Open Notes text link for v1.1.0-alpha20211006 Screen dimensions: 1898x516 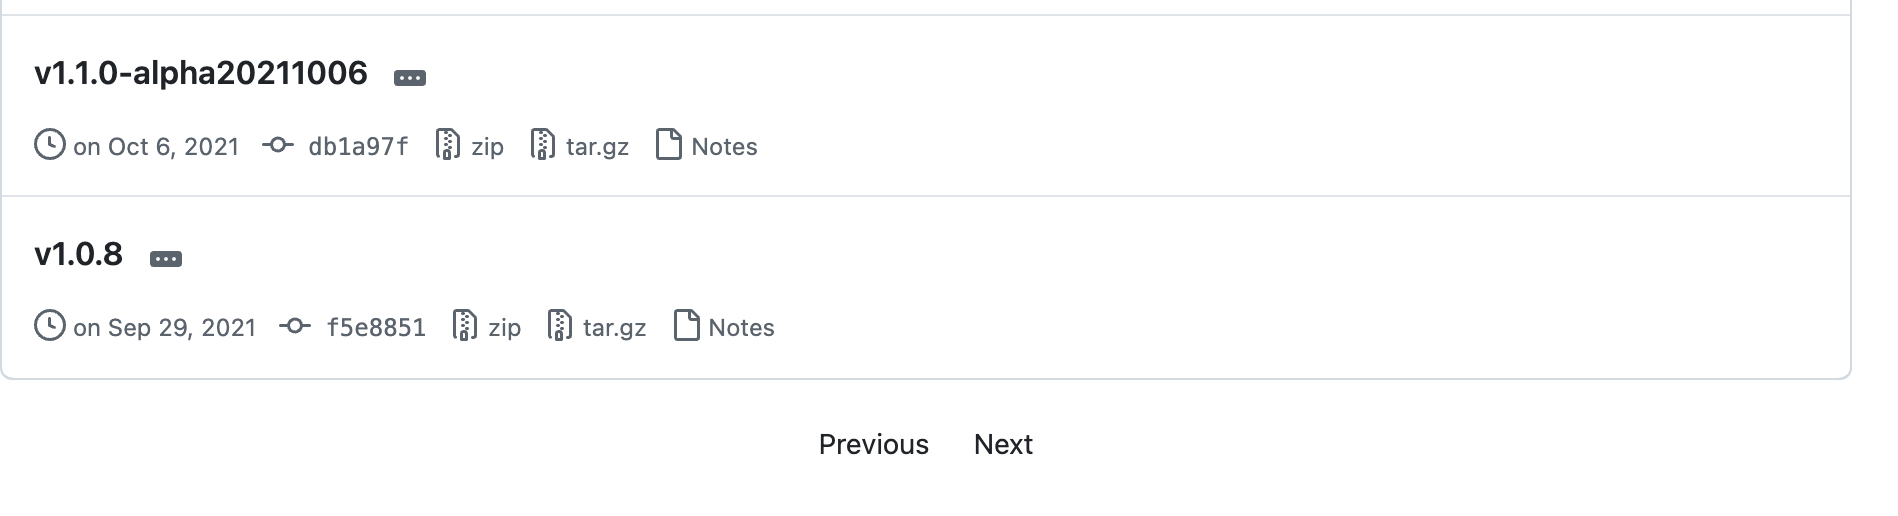click(x=724, y=147)
